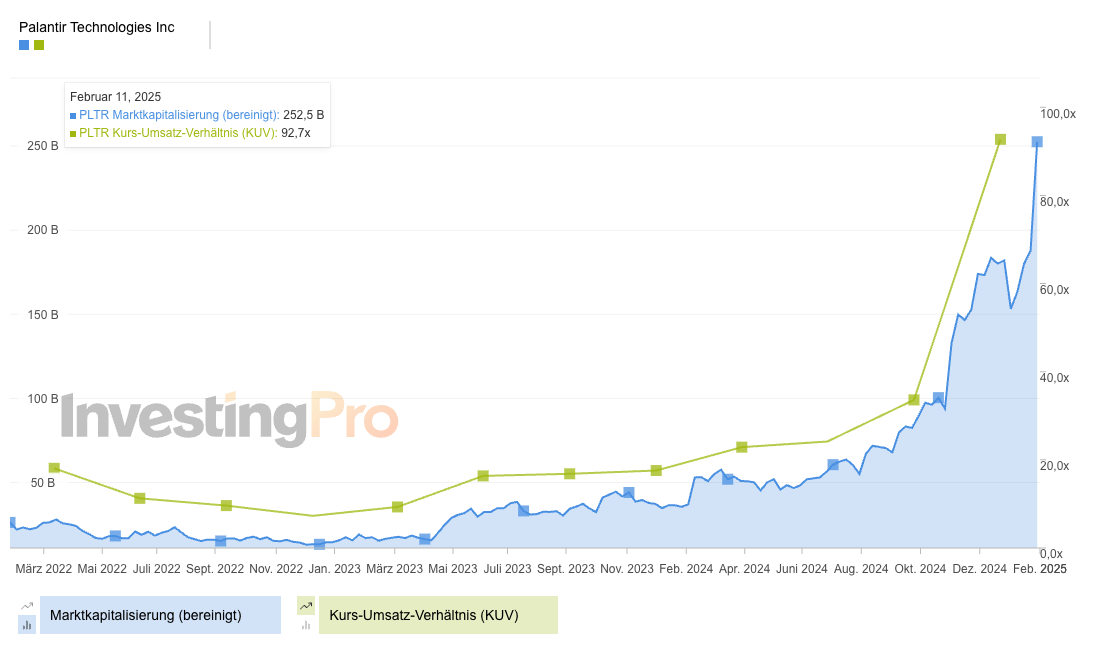Select the blue market cap marker above Sept. 2022

[220, 540]
